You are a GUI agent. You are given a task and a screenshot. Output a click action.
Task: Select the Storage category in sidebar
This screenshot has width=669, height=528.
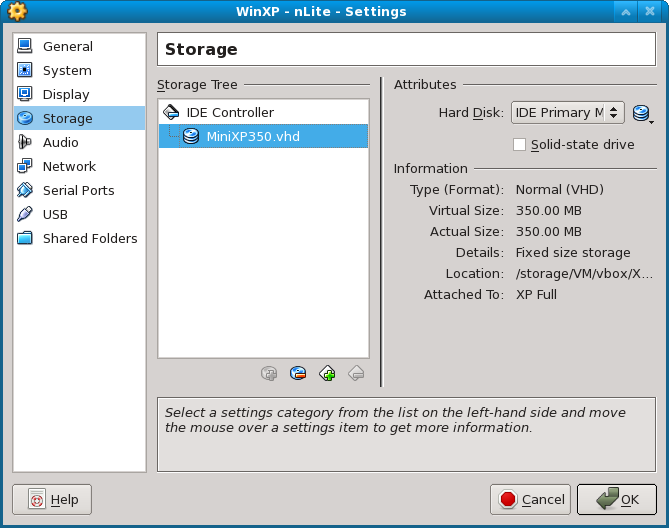(79, 118)
